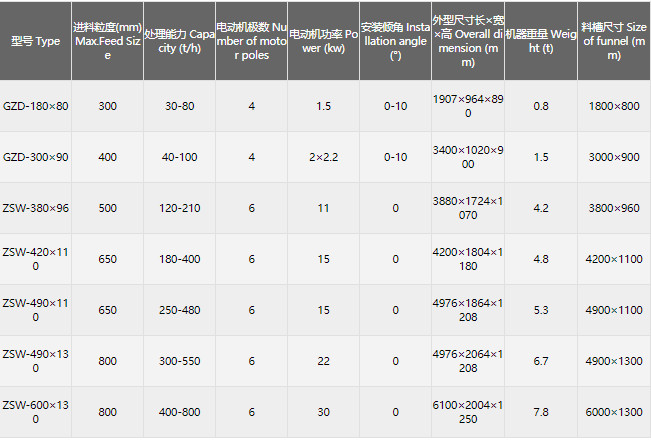
Task: Click the Overall dimension column header
Action: point(467,41)
